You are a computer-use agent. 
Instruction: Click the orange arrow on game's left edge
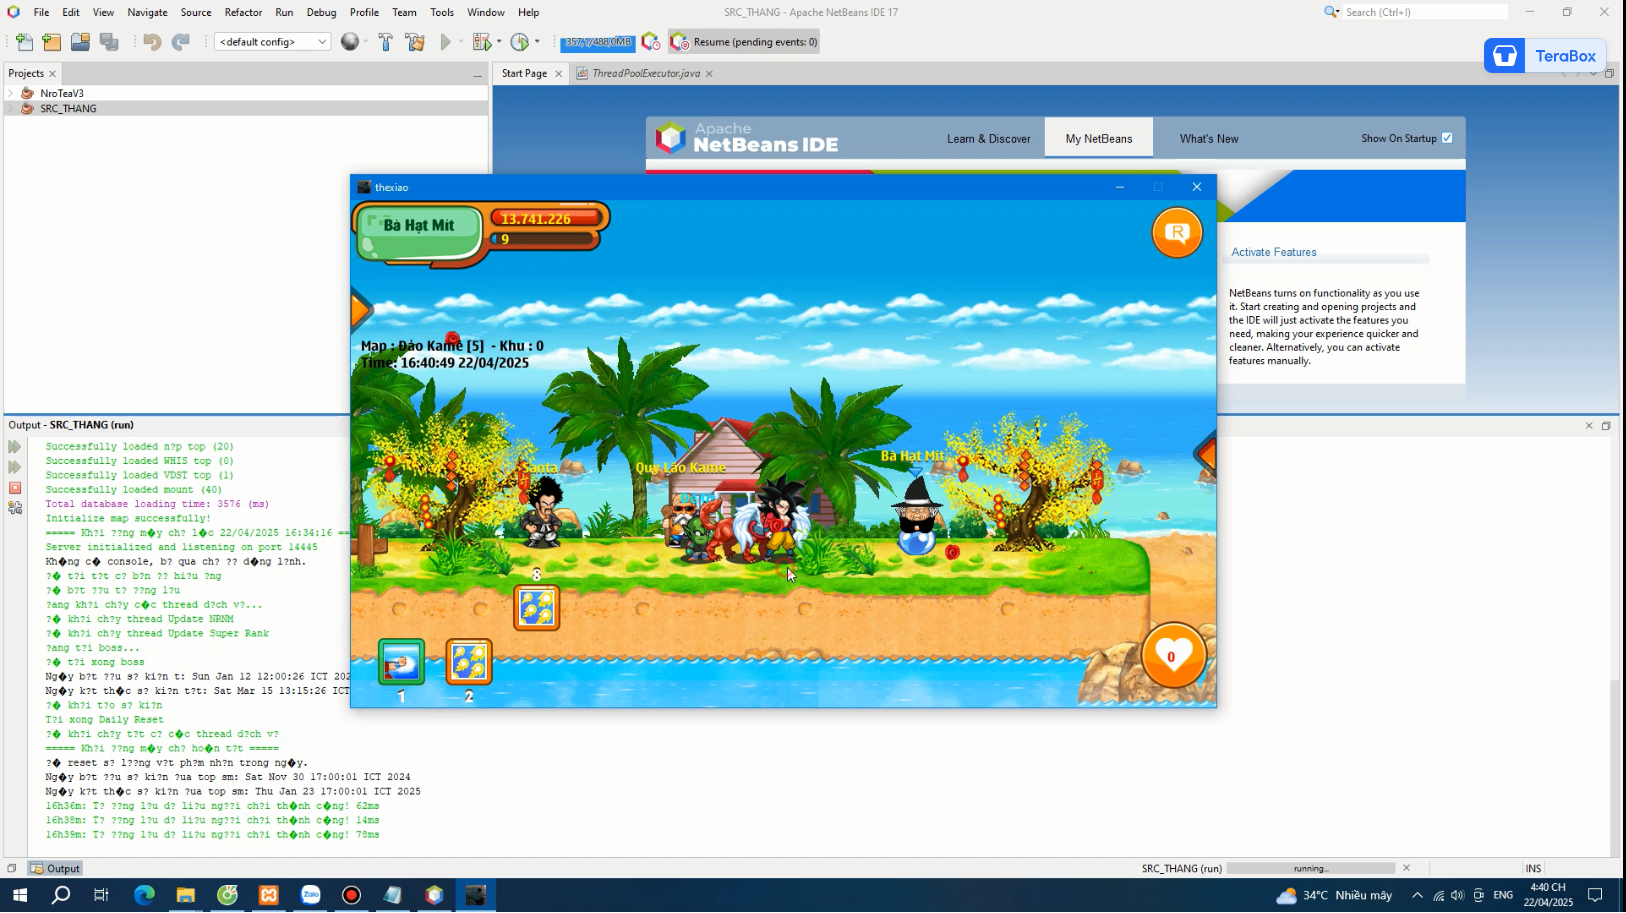(360, 310)
